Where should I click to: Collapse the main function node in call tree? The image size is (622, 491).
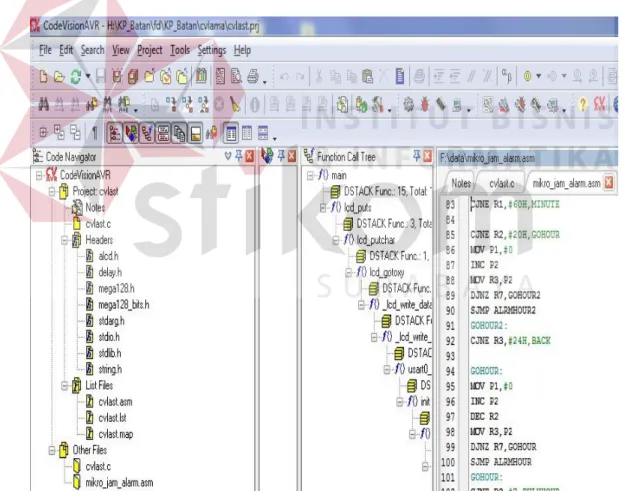[310, 175]
